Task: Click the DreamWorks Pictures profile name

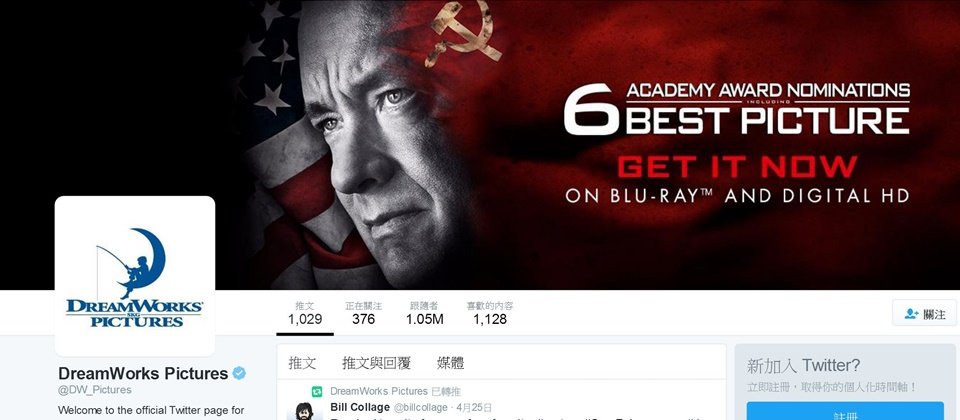Action: [x=143, y=373]
